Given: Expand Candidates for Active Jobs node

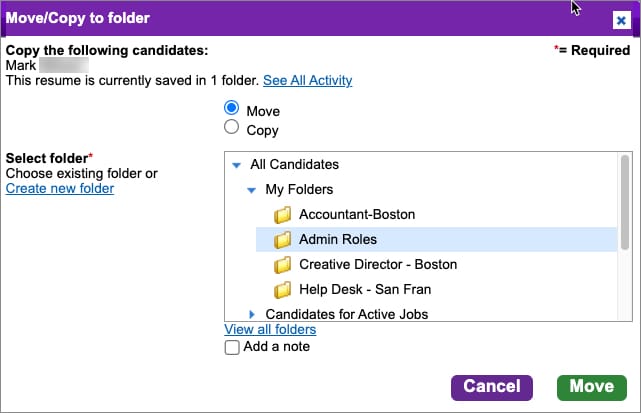Looking at the screenshot, I should coord(252,315).
